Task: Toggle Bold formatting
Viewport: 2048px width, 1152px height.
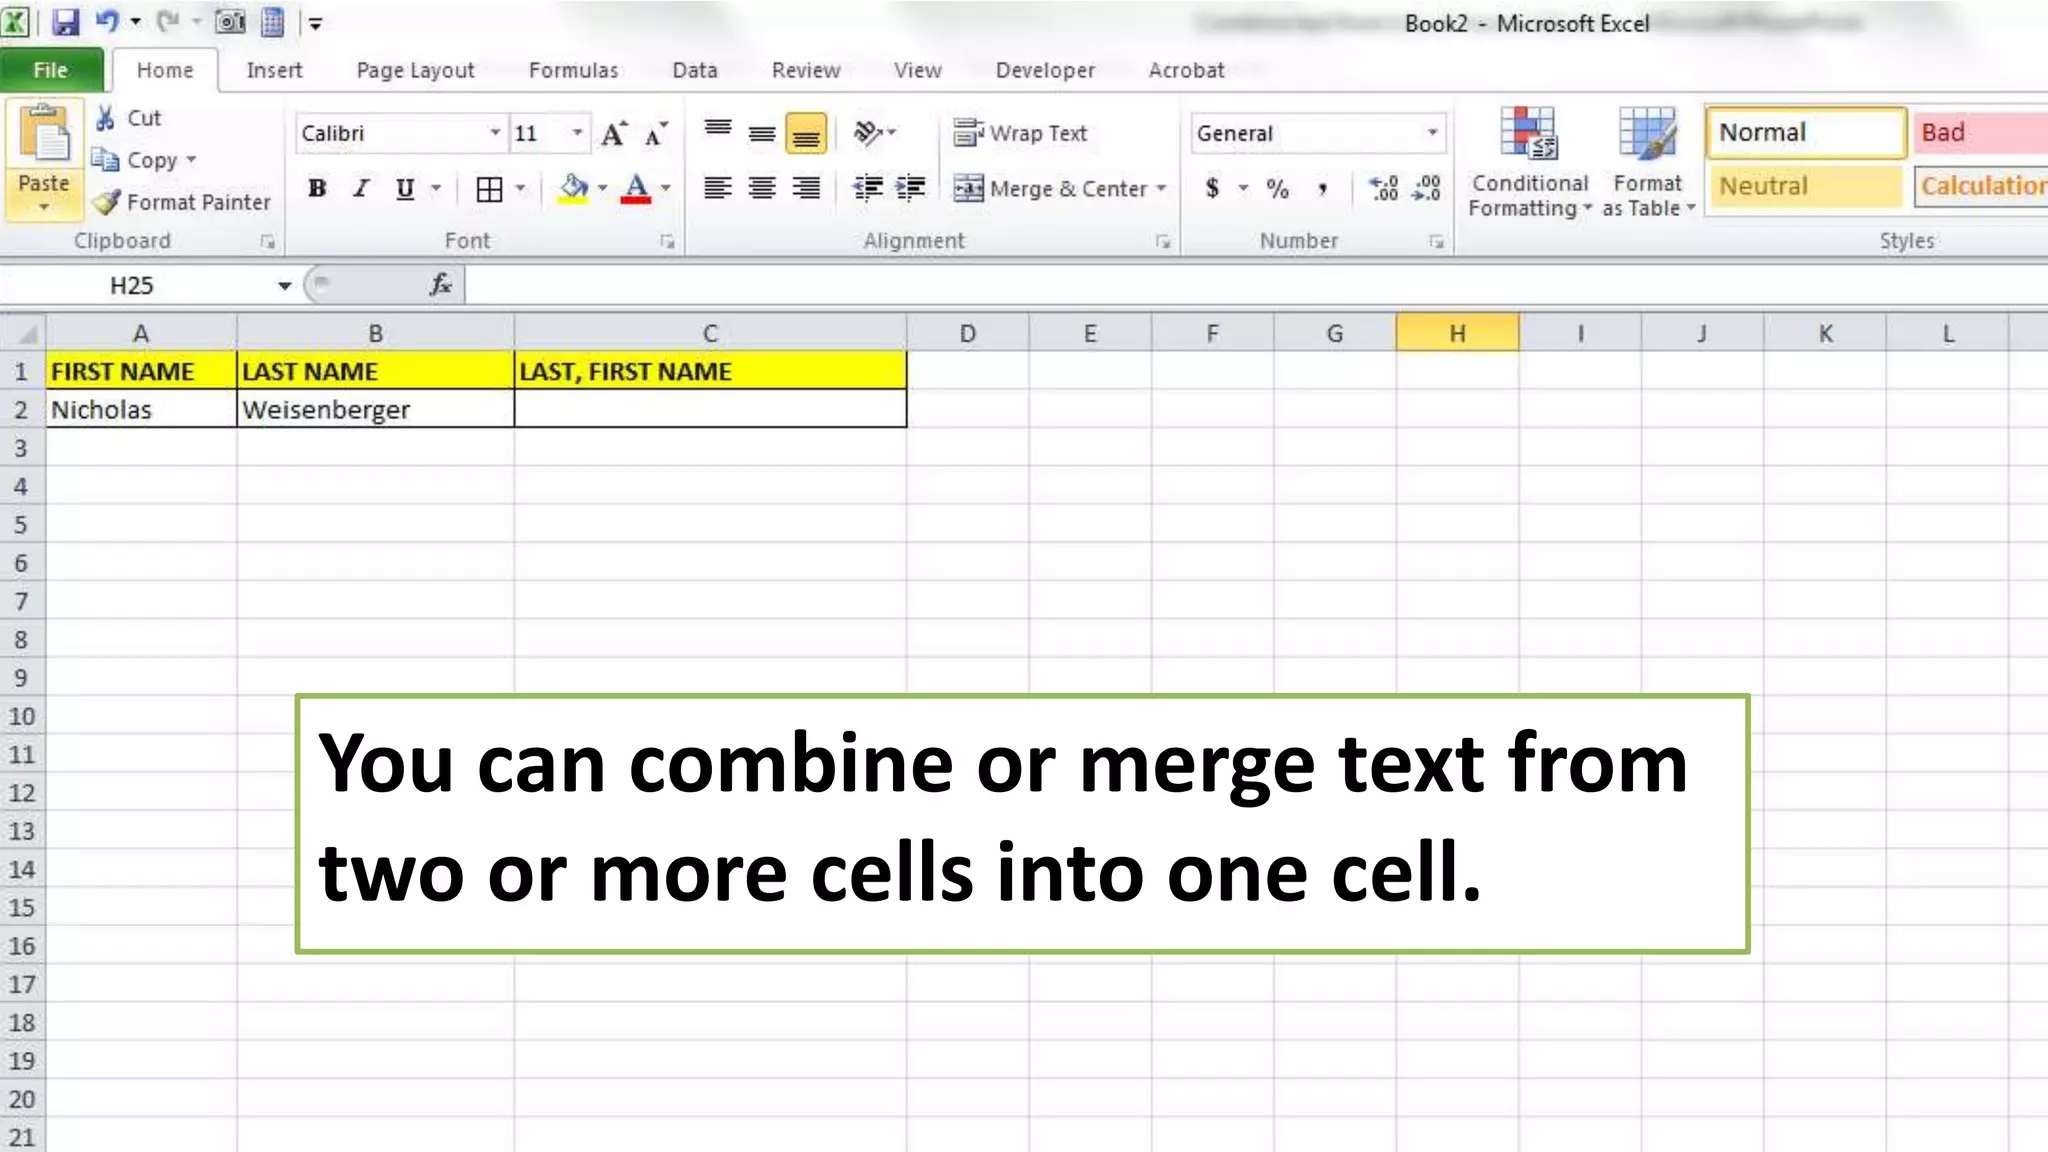Action: coord(317,188)
